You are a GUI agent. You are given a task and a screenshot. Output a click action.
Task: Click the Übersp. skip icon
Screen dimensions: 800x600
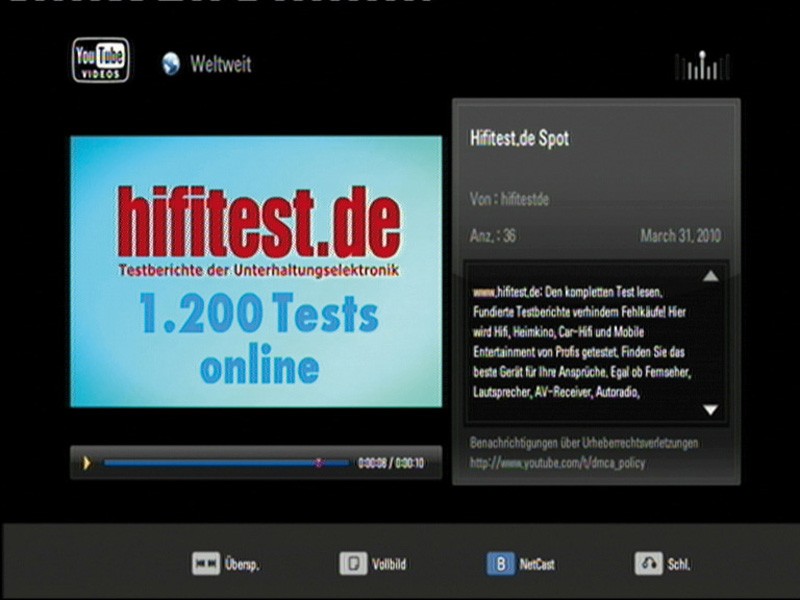click(206, 563)
